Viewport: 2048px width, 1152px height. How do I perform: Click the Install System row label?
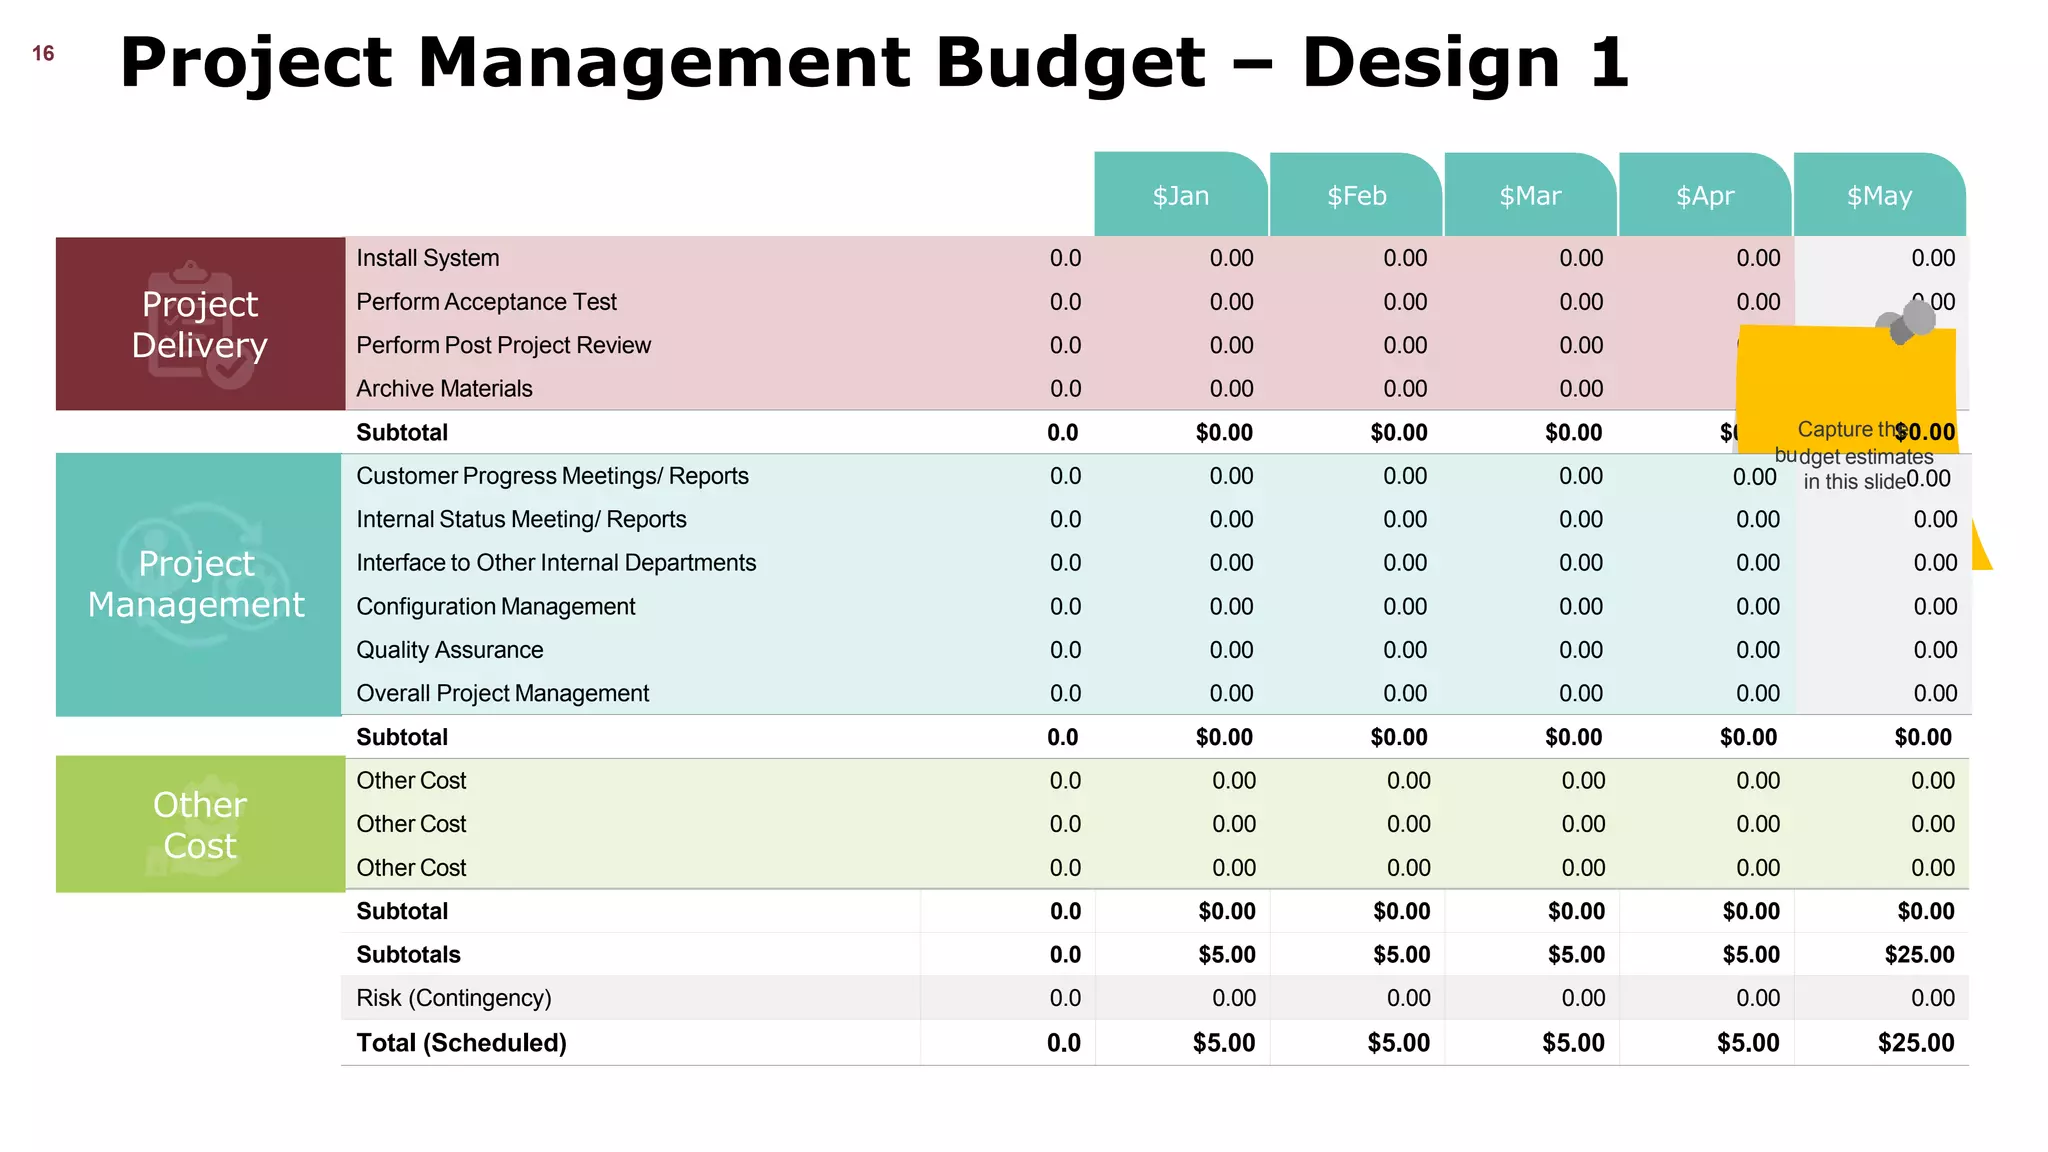pos(427,258)
